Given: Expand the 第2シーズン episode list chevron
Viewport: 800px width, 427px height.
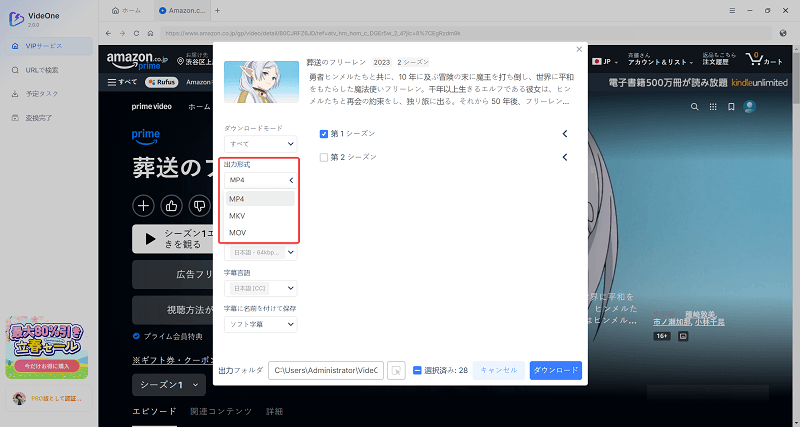Looking at the screenshot, I should click(565, 157).
